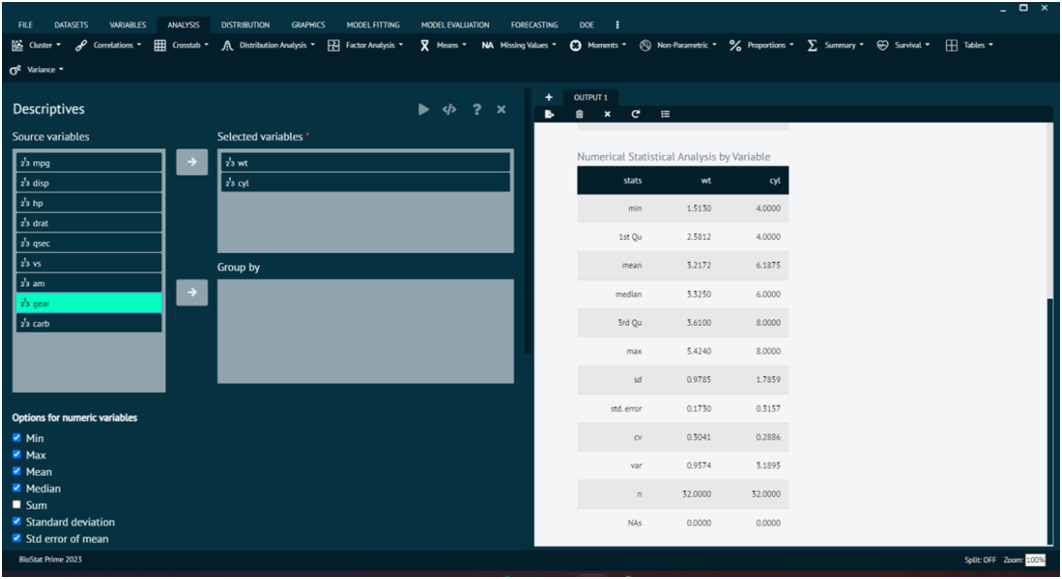Delete output using the trash icon

click(x=579, y=114)
